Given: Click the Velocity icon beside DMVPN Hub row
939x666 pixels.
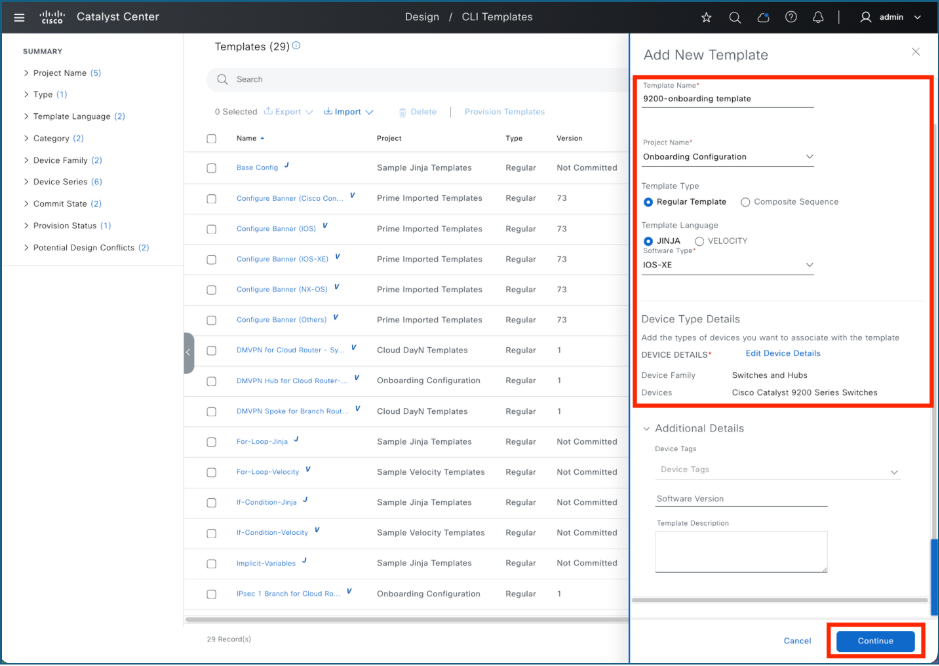Looking at the screenshot, I should point(357,378).
